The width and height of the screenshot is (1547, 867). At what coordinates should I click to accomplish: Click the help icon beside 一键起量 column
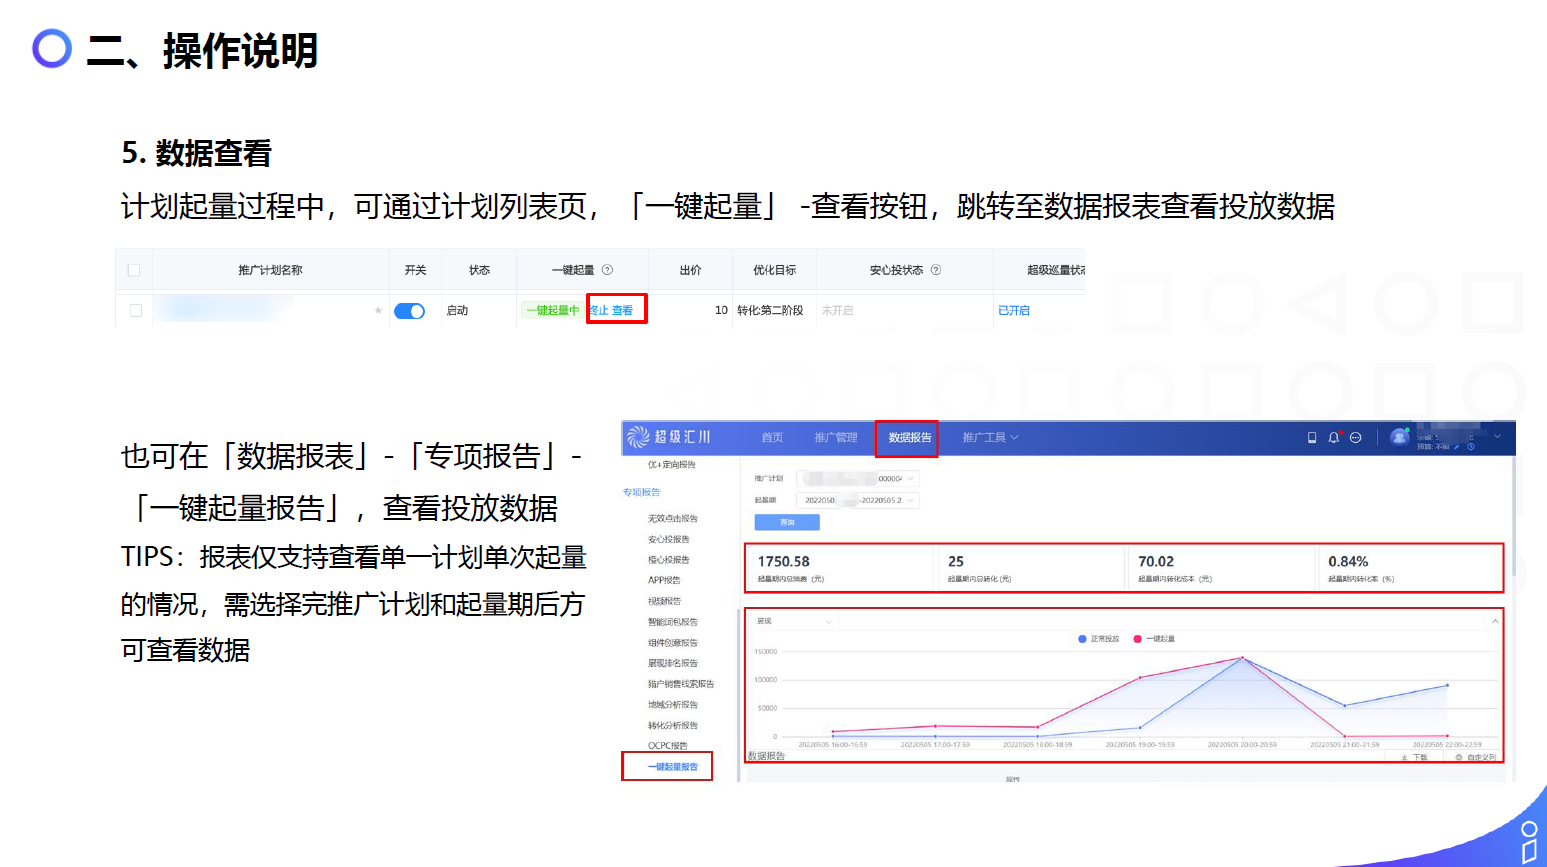pos(607,270)
